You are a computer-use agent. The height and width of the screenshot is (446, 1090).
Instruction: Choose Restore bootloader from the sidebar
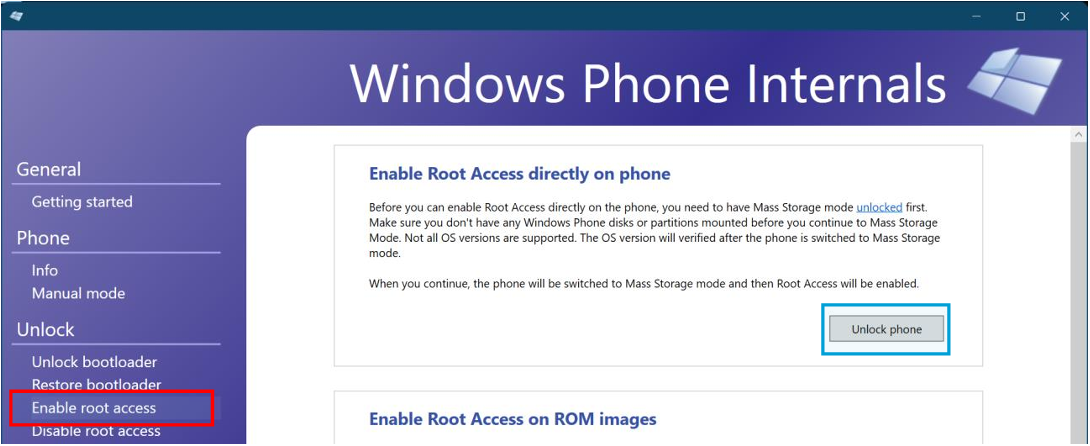pos(96,385)
